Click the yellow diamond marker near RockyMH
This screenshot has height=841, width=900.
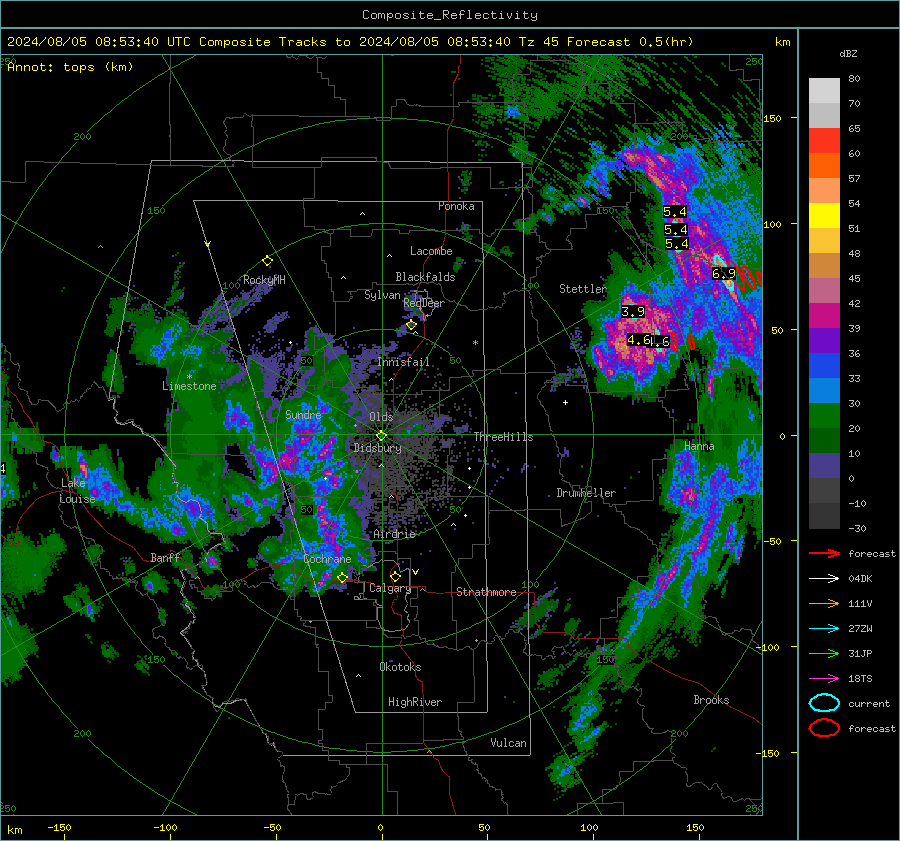[267, 261]
